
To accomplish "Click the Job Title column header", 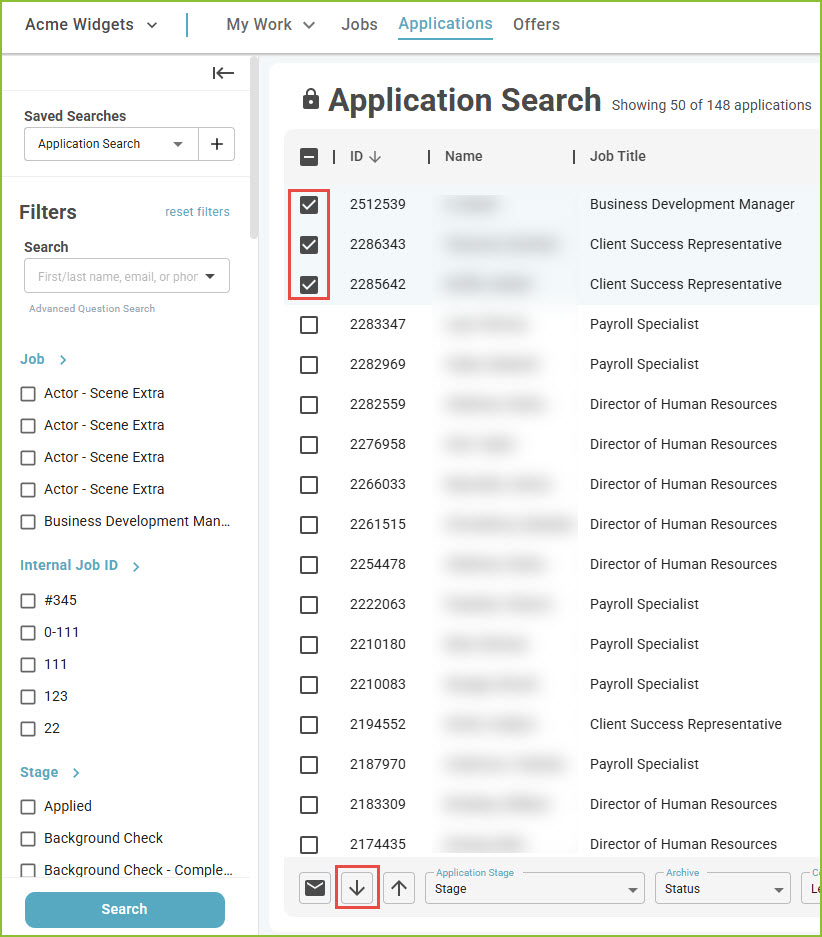I will click(x=618, y=156).
